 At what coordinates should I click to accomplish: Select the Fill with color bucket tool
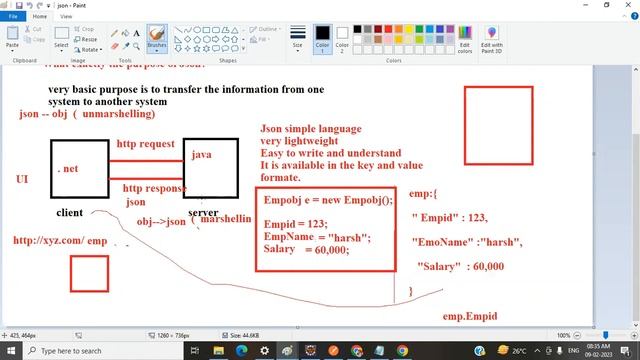tap(125, 33)
